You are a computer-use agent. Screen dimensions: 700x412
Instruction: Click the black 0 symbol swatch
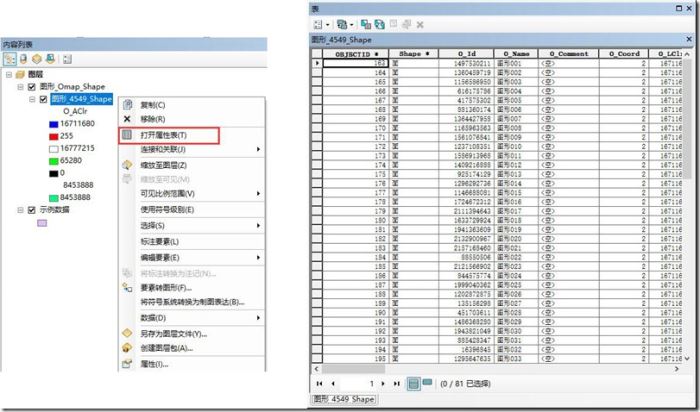pyautogui.click(x=54, y=173)
